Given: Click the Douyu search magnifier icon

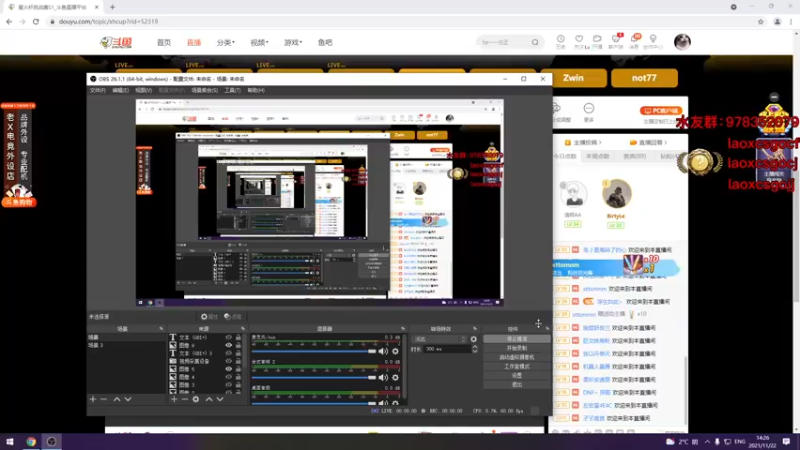Looking at the screenshot, I should 535,42.
